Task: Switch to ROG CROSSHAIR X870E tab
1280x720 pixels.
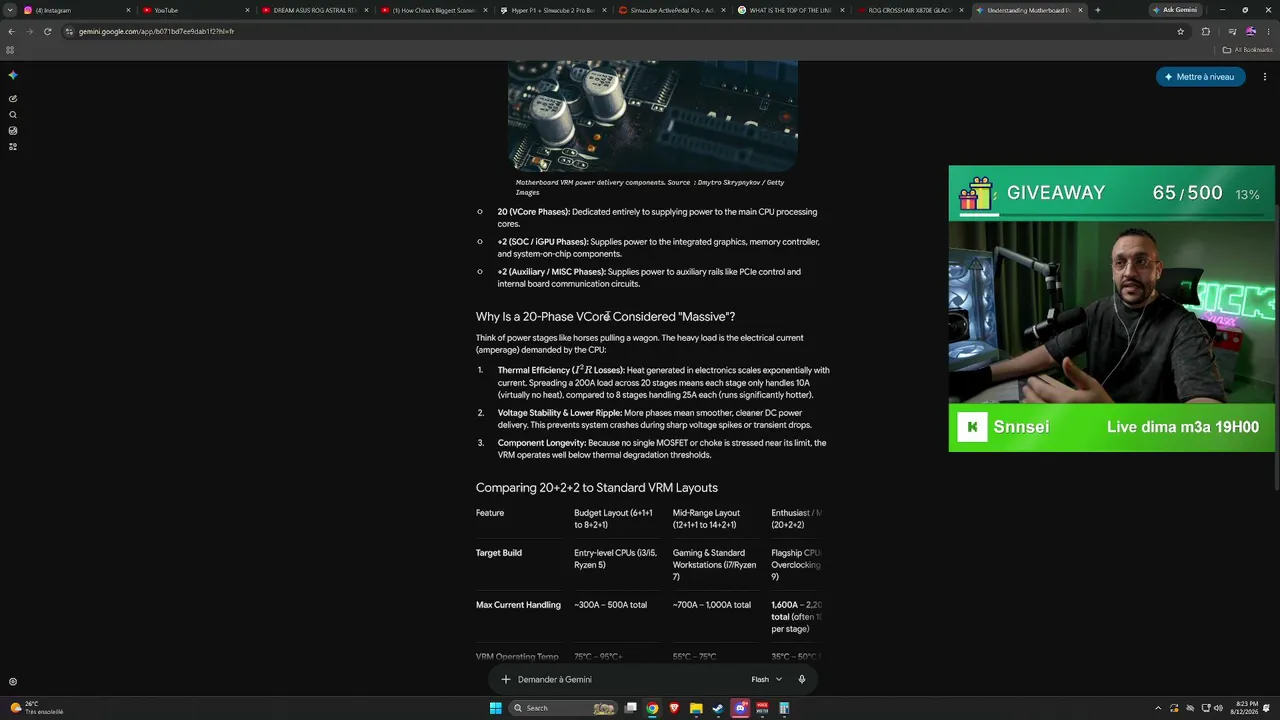Action: (x=909, y=10)
